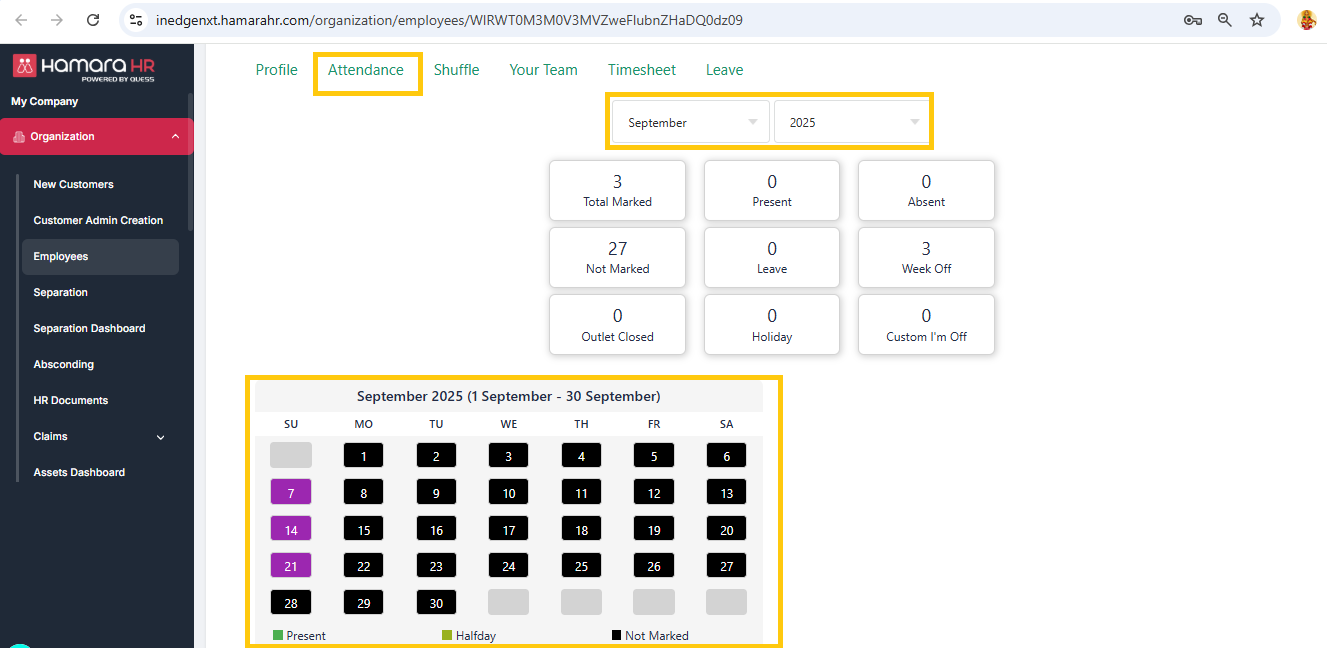Click the Present count card
Image resolution: width=1327 pixels, height=648 pixels.
(771, 190)
